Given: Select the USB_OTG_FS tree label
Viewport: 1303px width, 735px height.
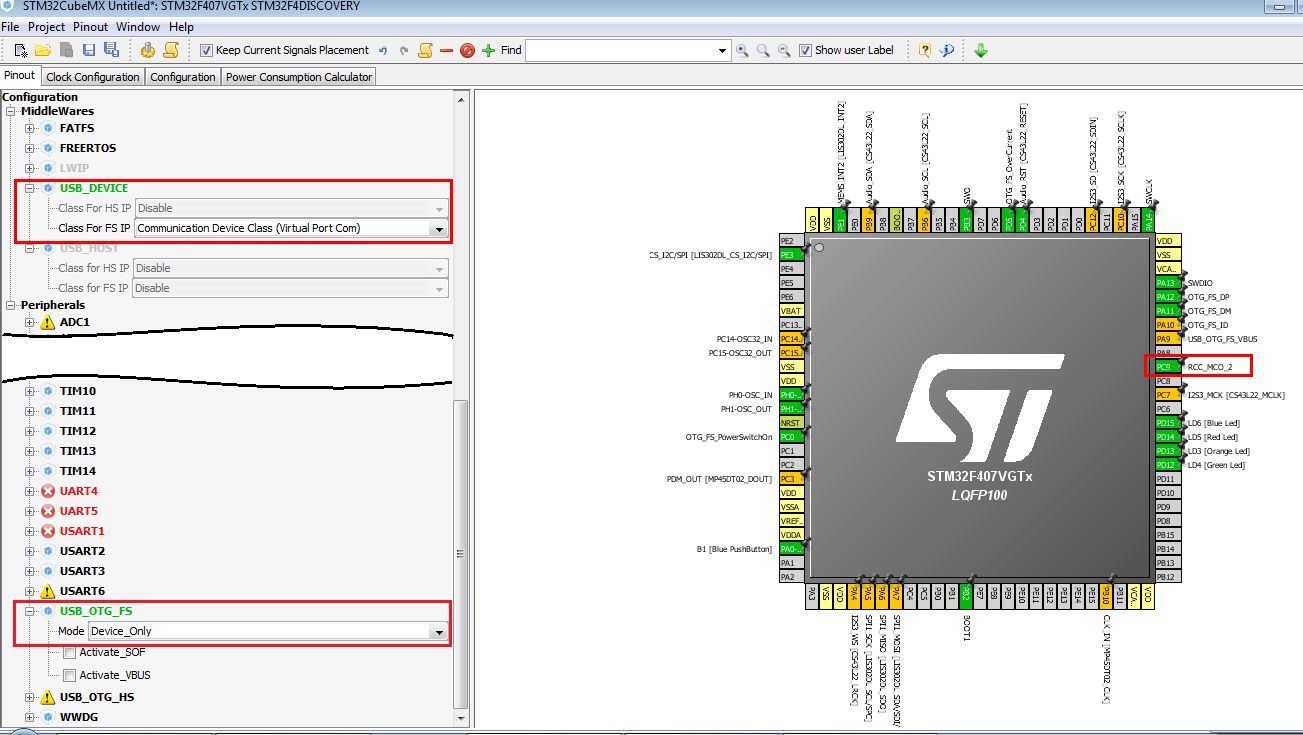Looking at the screenshot, I should tap(96, 611).
